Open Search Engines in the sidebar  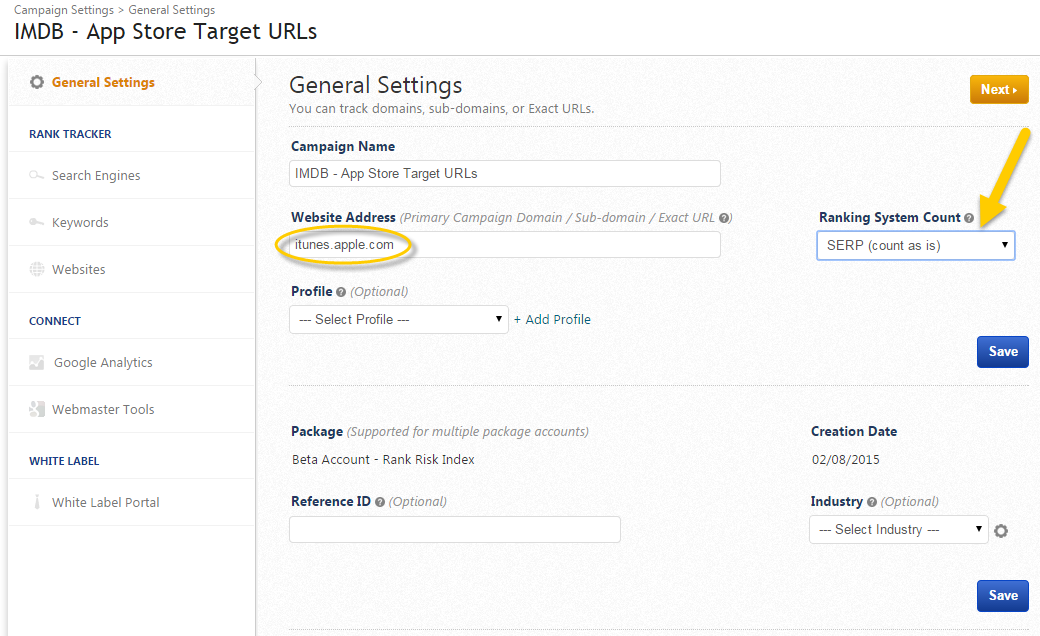point(96,176)
